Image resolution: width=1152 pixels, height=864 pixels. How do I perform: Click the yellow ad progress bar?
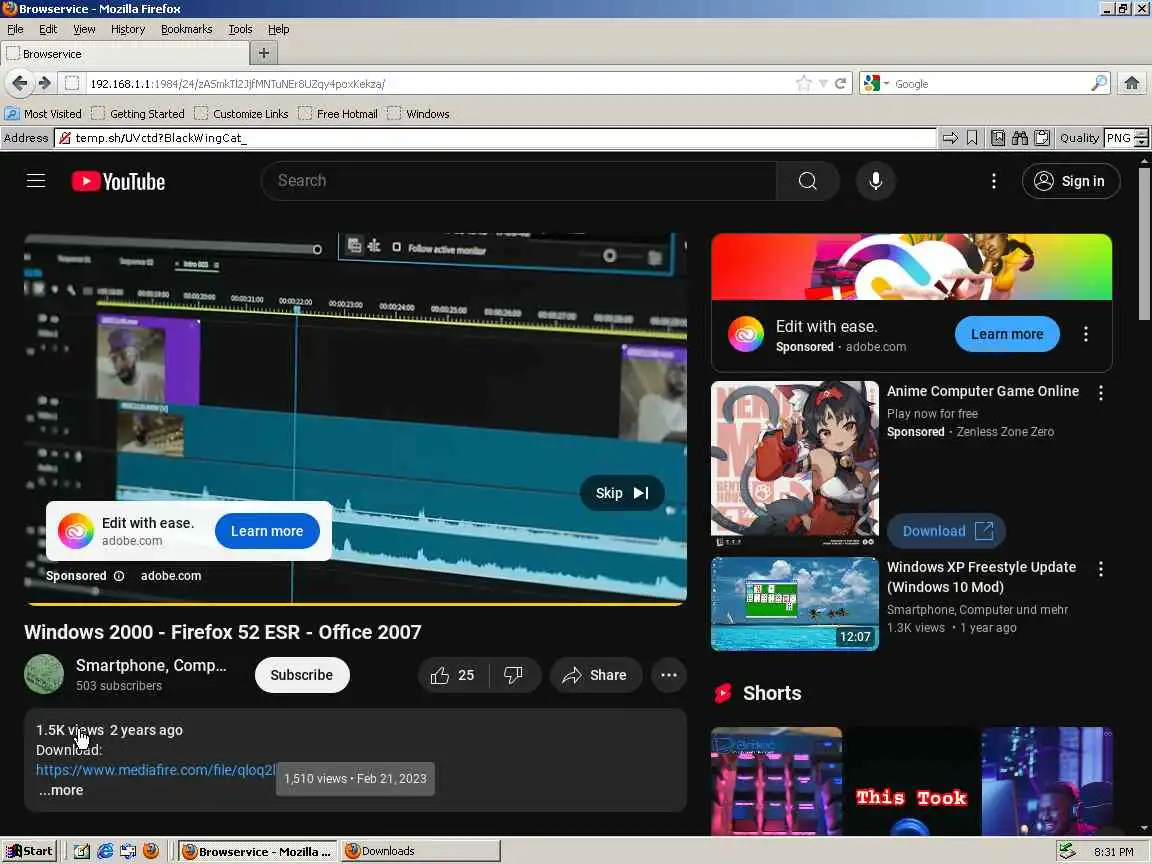(356, 604)
